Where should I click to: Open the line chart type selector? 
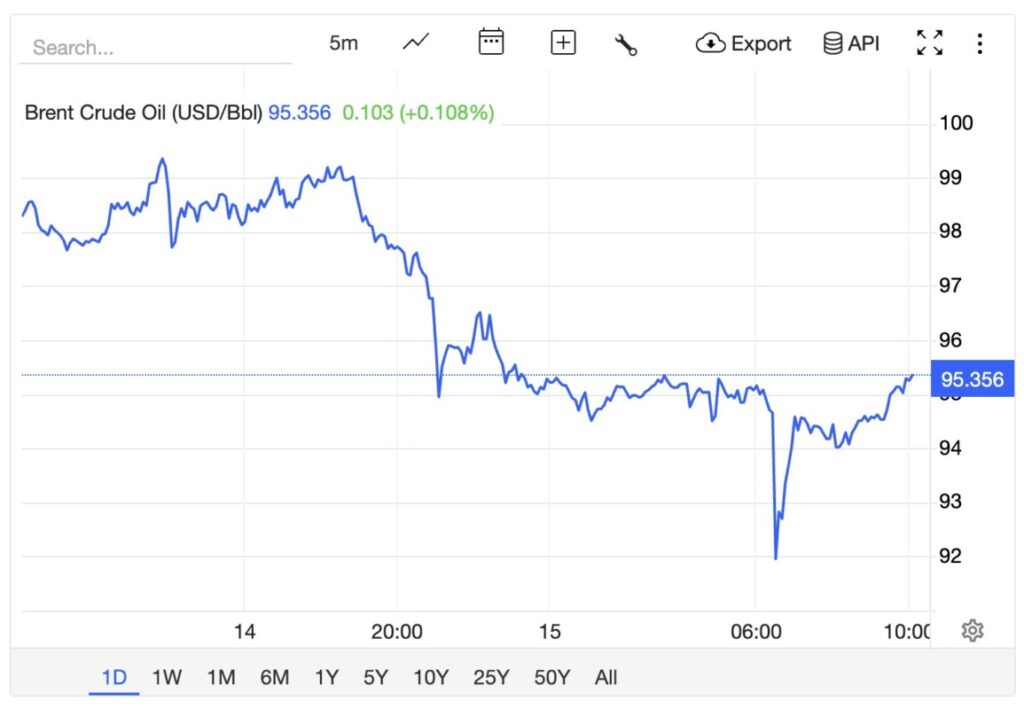pyautogui.click(x=416, y=43)
